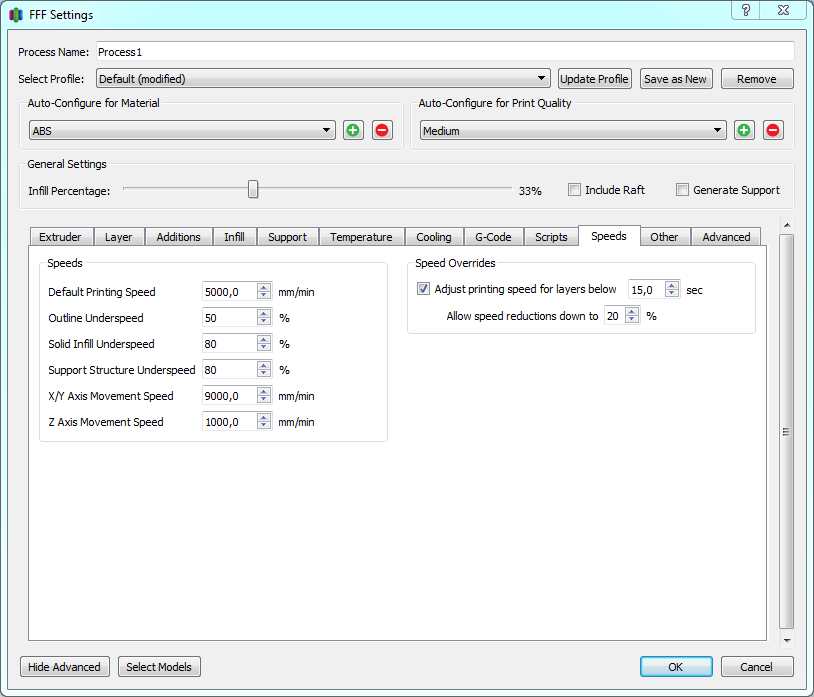Click the Hide Advanced button
Screen dimensions: 814x697
tap(64, 667)
